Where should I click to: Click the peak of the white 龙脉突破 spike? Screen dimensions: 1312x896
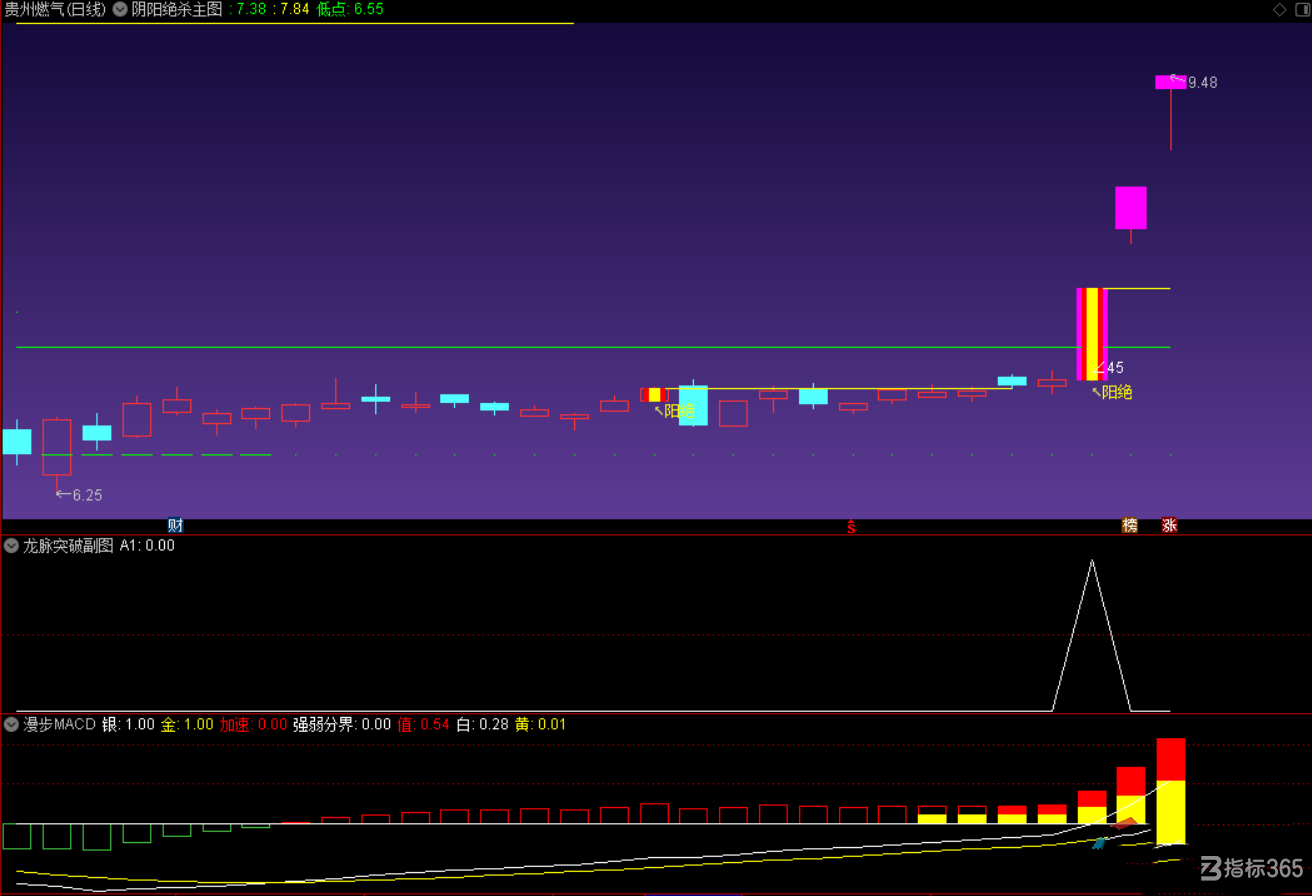coord(1091,561)
